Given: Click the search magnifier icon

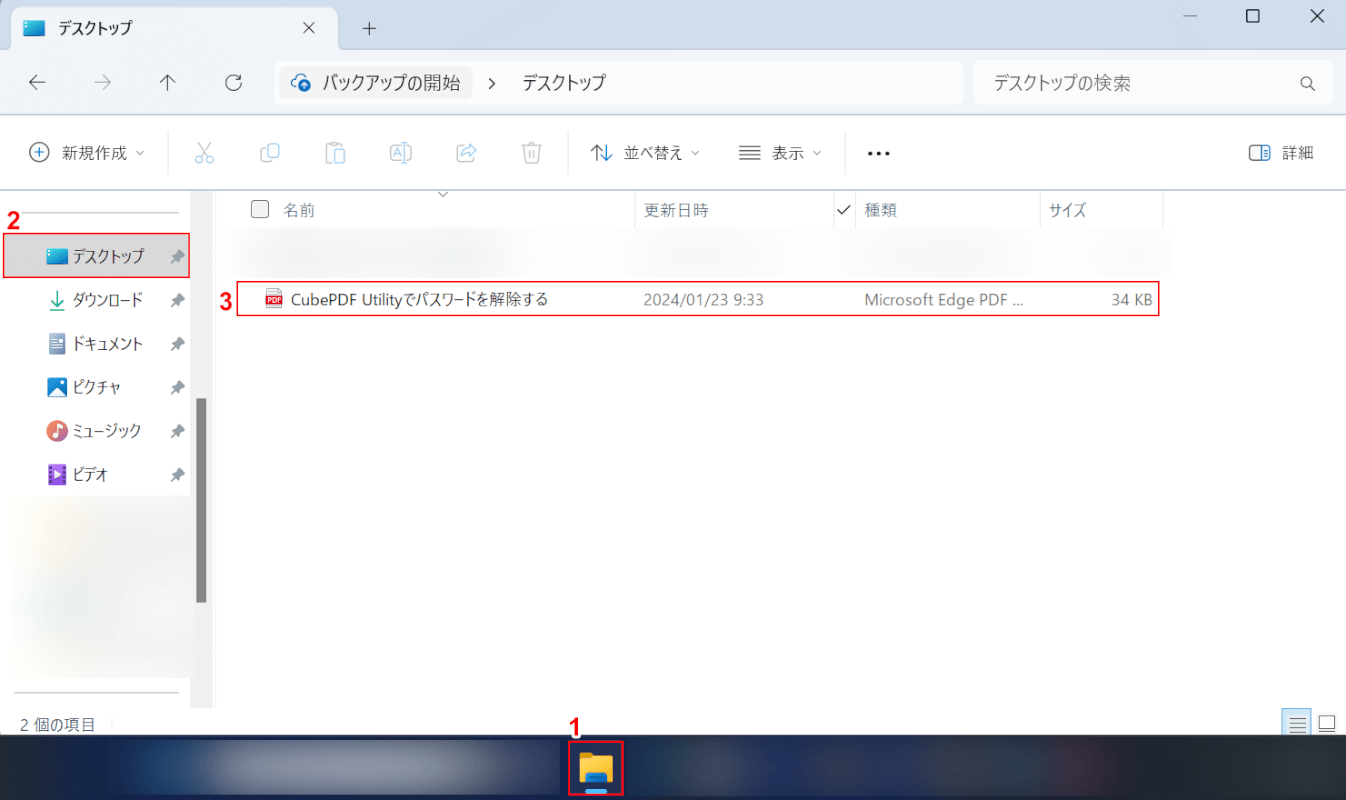Looking at the screenshot, I should 1307,83.
